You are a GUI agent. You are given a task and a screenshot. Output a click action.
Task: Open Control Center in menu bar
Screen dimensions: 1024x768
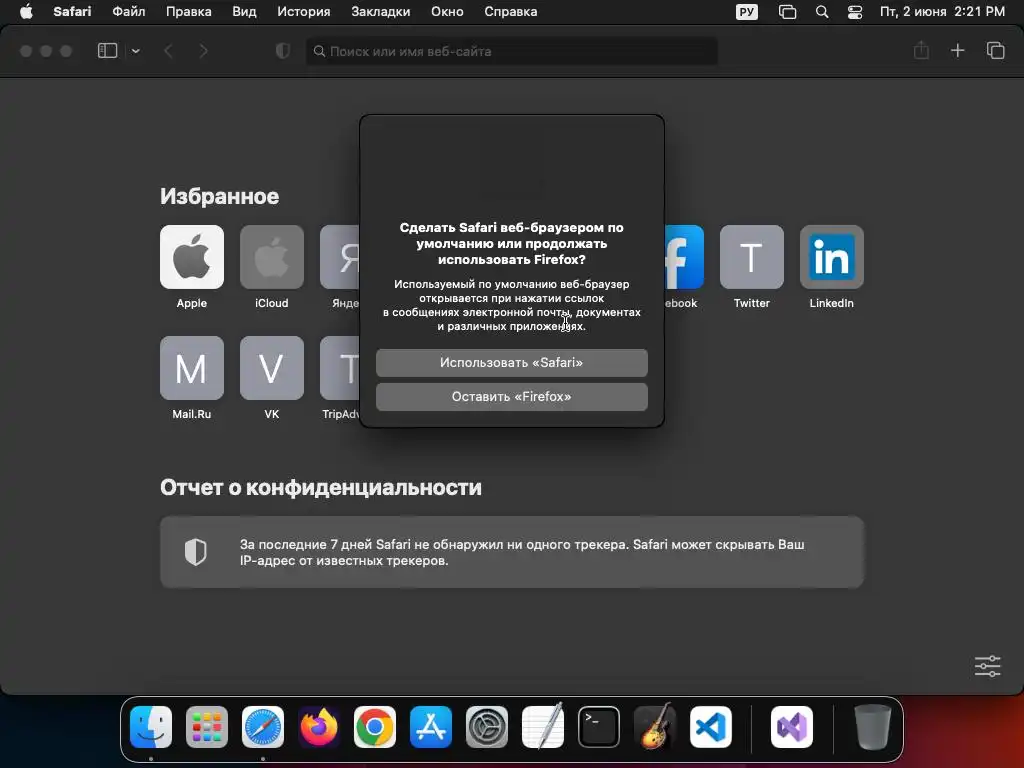pyautogui.click(x=855, y=12)
